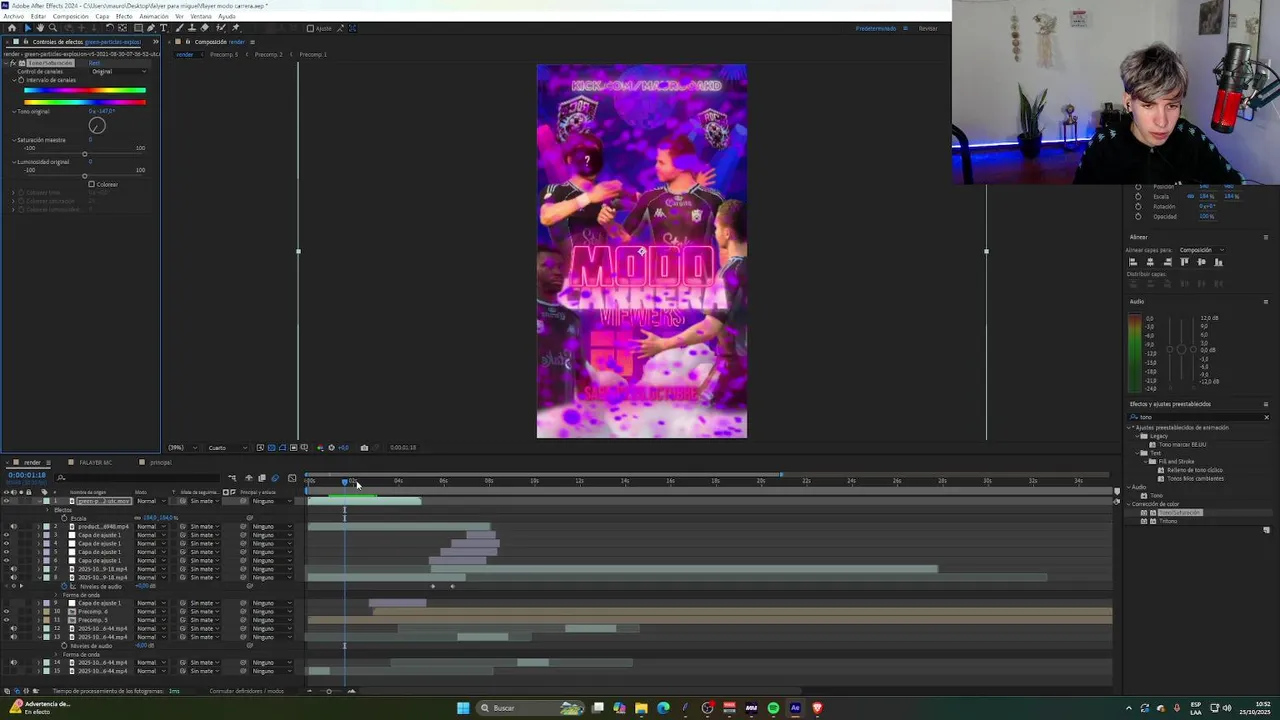Image resolution: width=1280 pixels, height=720 pixels.
Task: Select the Roto Brush tool
Action: (x=221, y=28)
